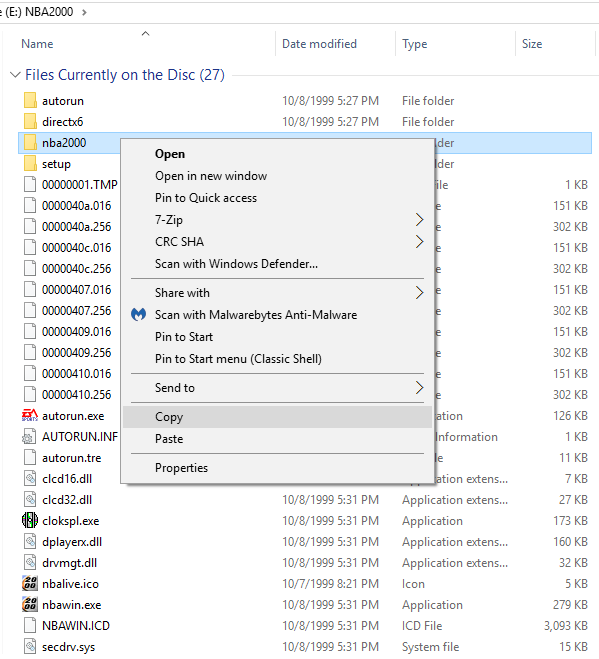
Task: Click the autorun folder's 10/8/1999 5:27 PM date
Action: tap(330, 101)
